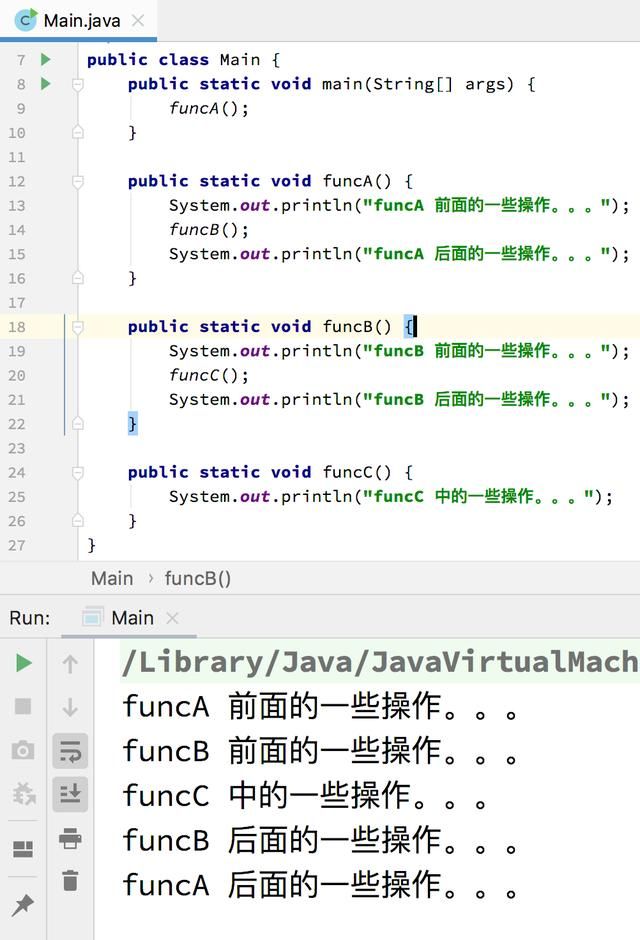The image size is (640, 940).
Task: Collapse the funcA method fold marker
Action: click(78, 181)
